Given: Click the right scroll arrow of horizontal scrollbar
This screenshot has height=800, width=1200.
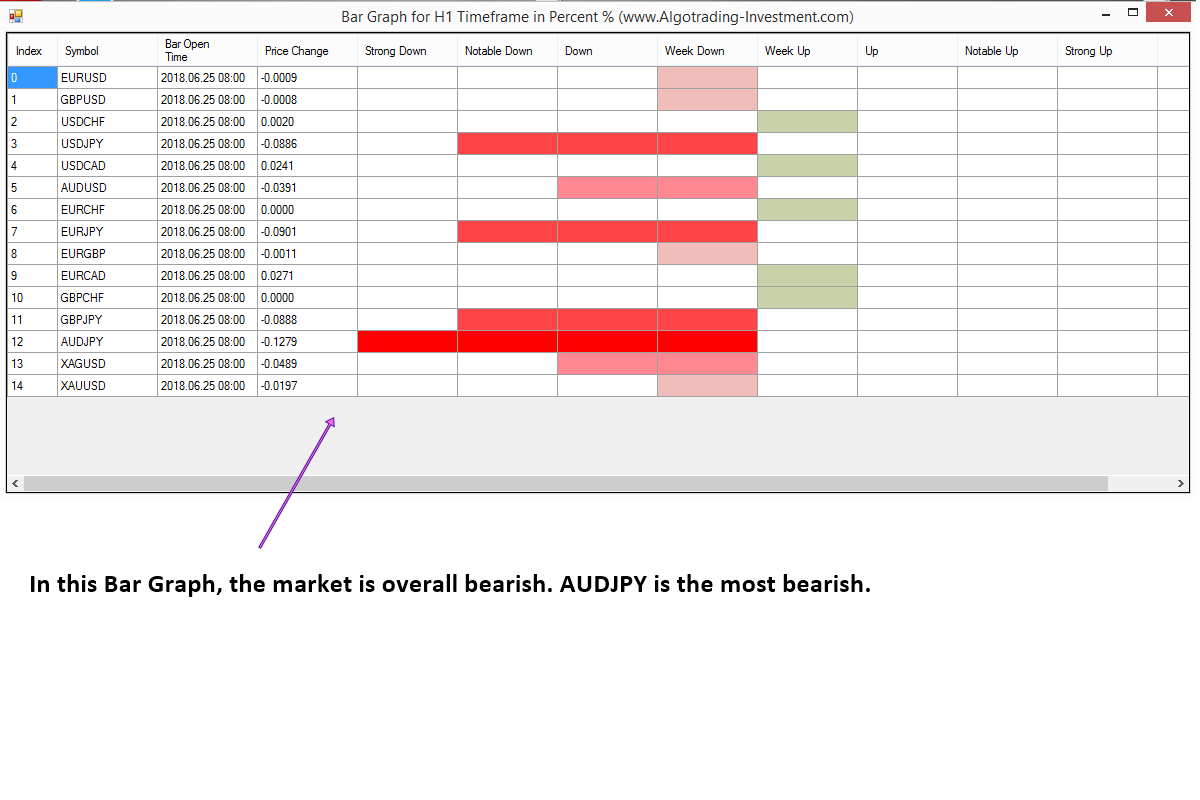Looking at the screenshot, I should (1181, 484).
